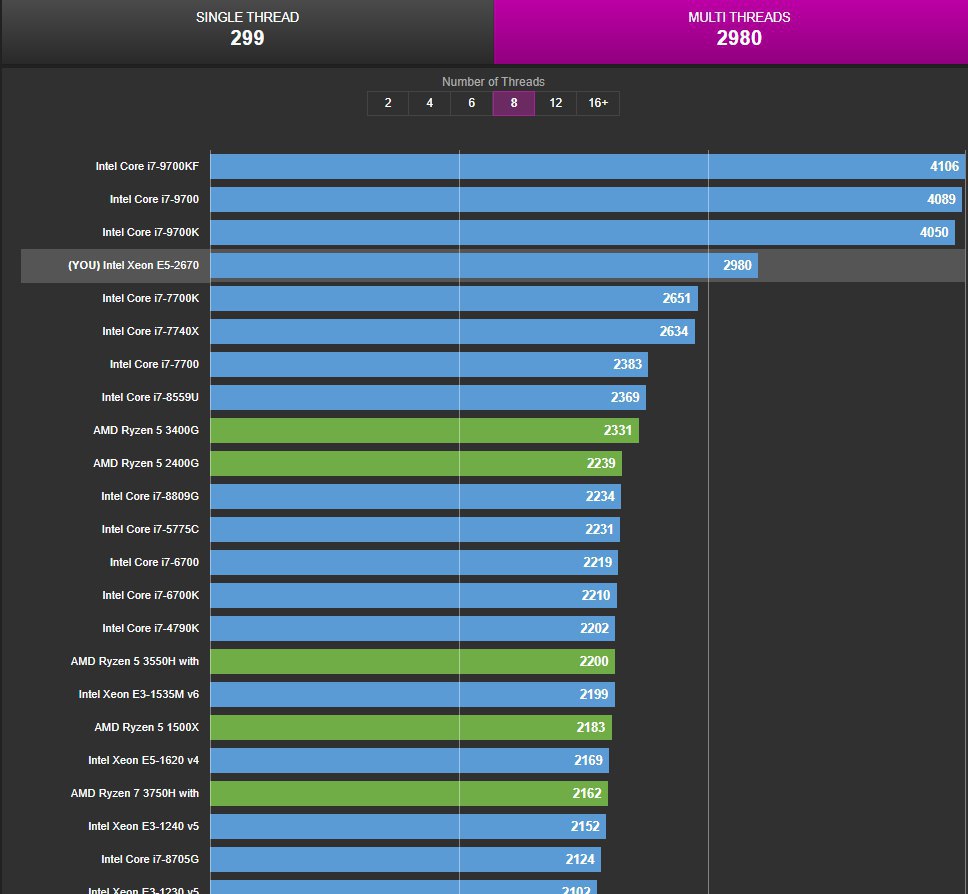Click the AMD Ryzen 5 1500X label
The image size is (968, 894).
(147, 728)
